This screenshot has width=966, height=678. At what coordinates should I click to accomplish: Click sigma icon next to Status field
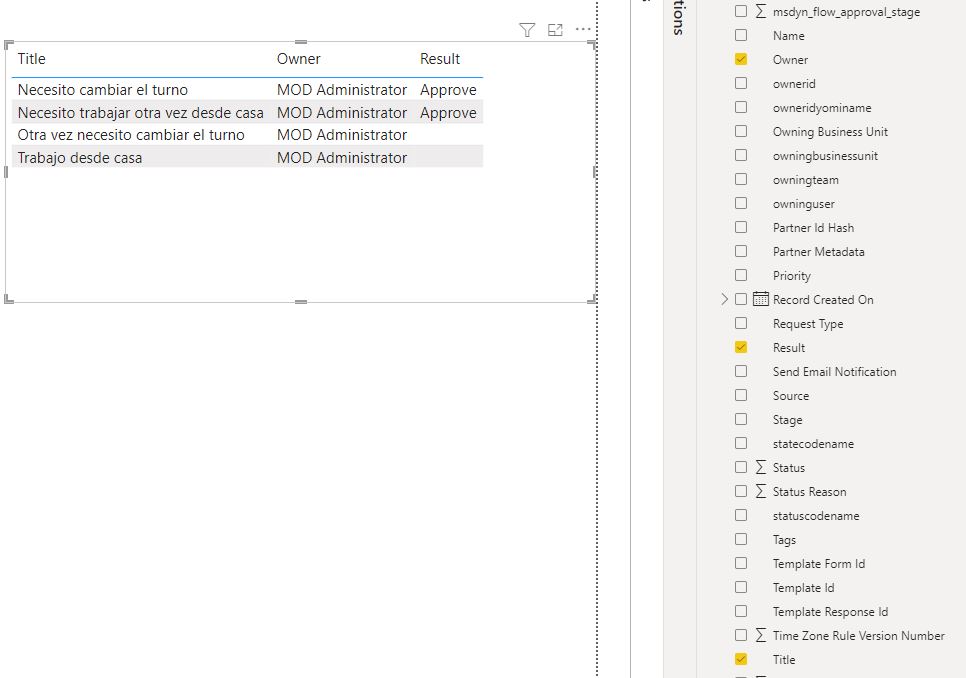pos(761,467)
